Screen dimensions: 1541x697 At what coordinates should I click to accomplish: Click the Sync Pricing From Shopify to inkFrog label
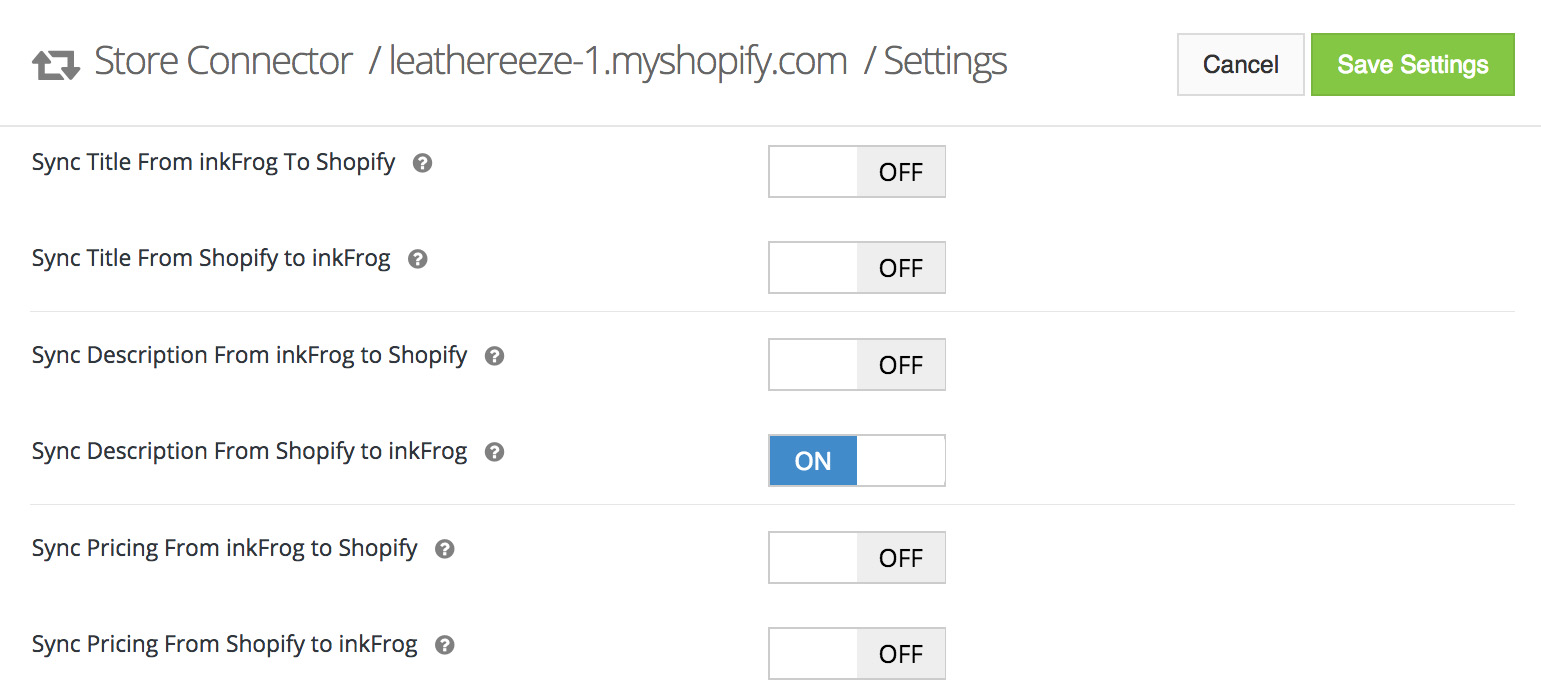(x=225, y=645)
